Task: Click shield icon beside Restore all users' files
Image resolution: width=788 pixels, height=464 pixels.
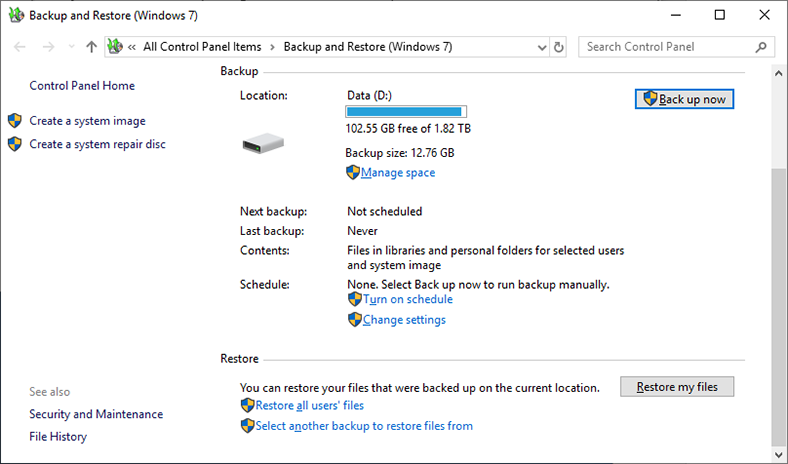Action: 247,405
